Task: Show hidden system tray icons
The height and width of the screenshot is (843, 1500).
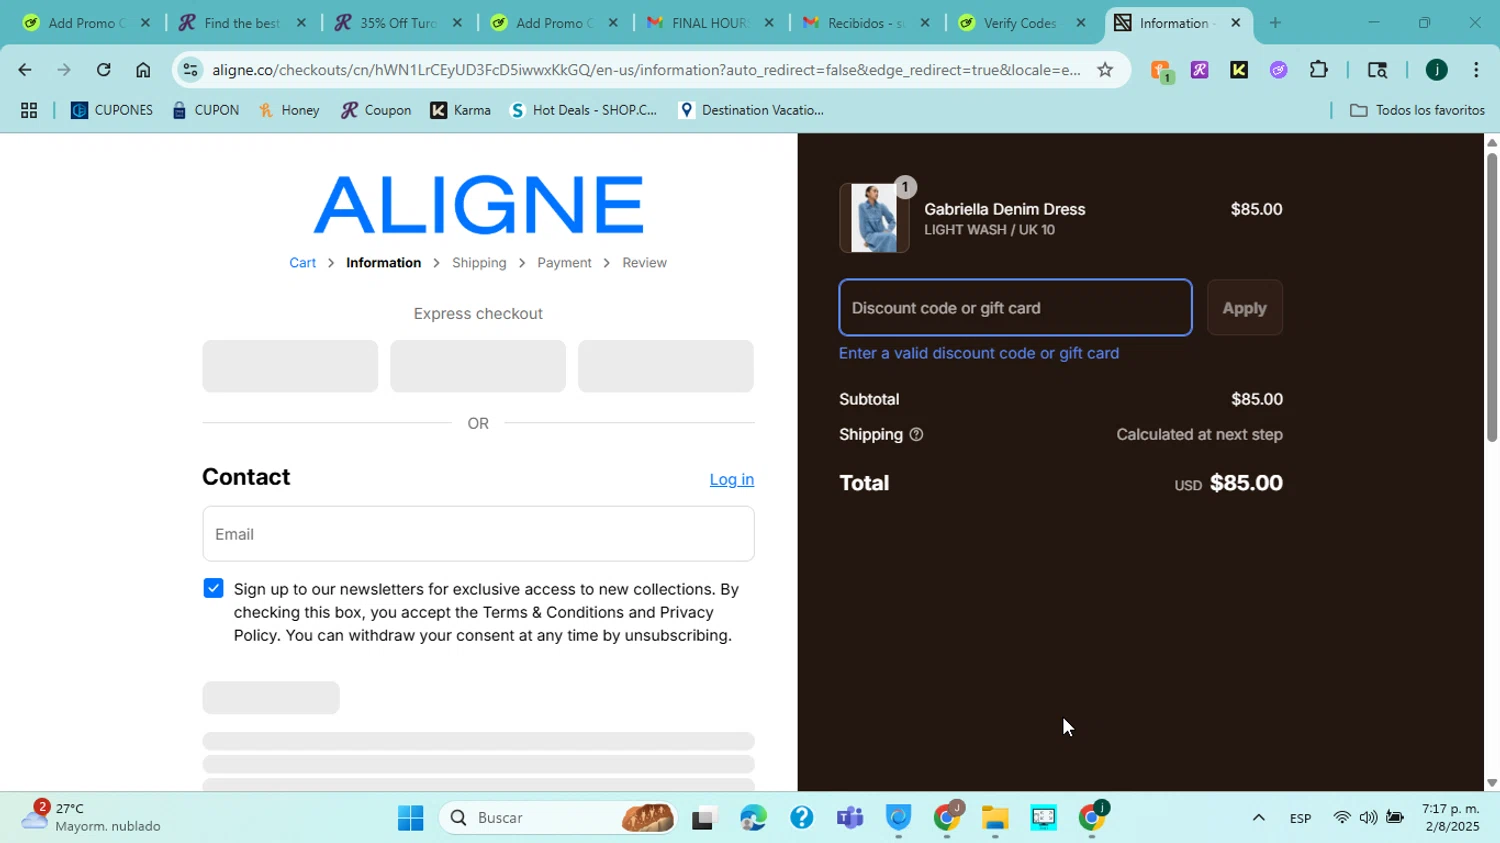Action: [1259, 818]
